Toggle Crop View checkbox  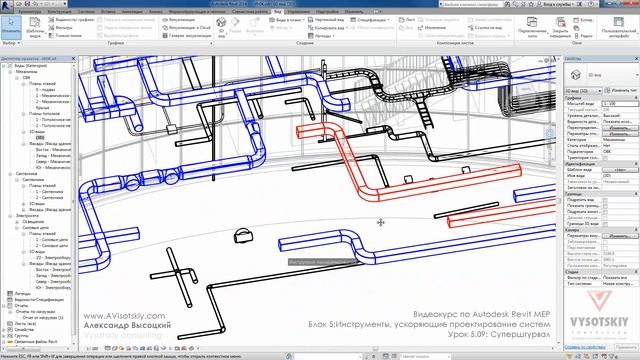(605, 200)
